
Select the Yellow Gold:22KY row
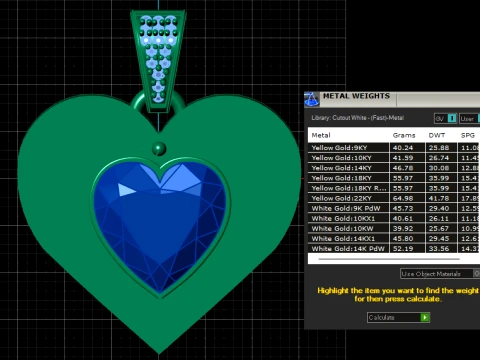point(394,198)
